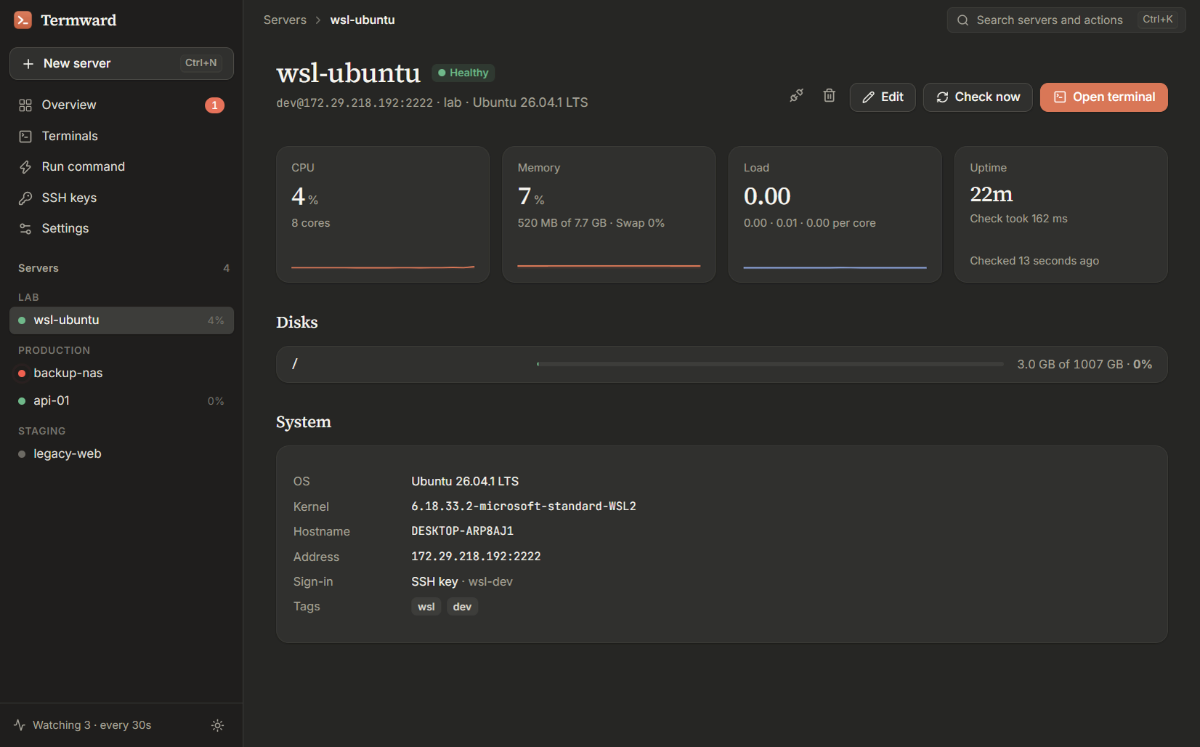Click the wsl tag chip

tap(426, 607)
